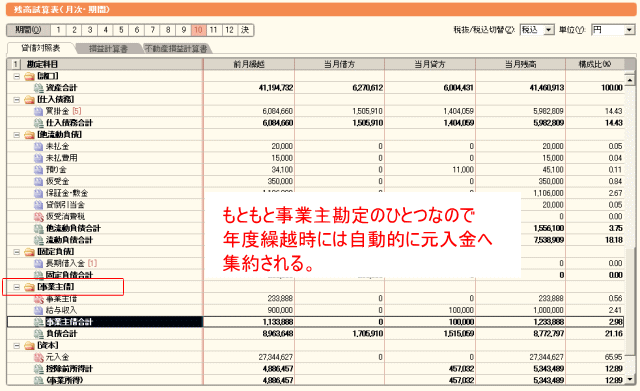
Task: Click the 元入金 account icon
Action: pyautogui.click(x=39, y=358)
